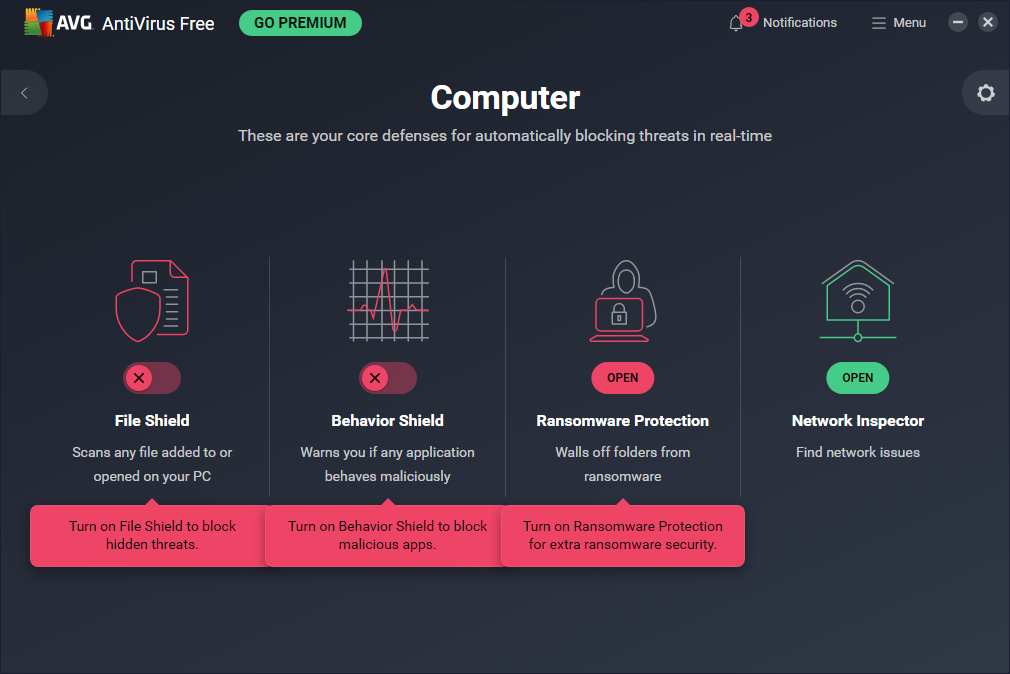This screenshot has width=1010, height=674.
Task: Click the Network Inspector heading
Action: point(858,421)
